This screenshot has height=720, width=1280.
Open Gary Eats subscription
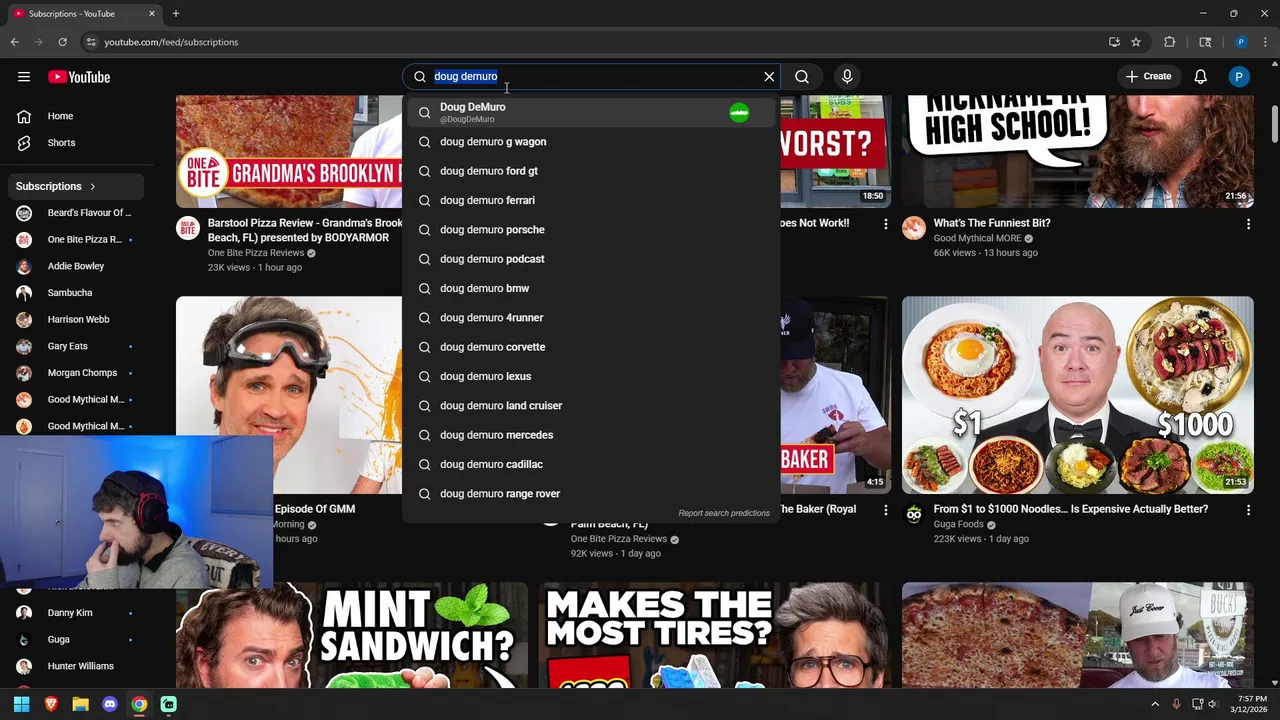tap(76, 346)
